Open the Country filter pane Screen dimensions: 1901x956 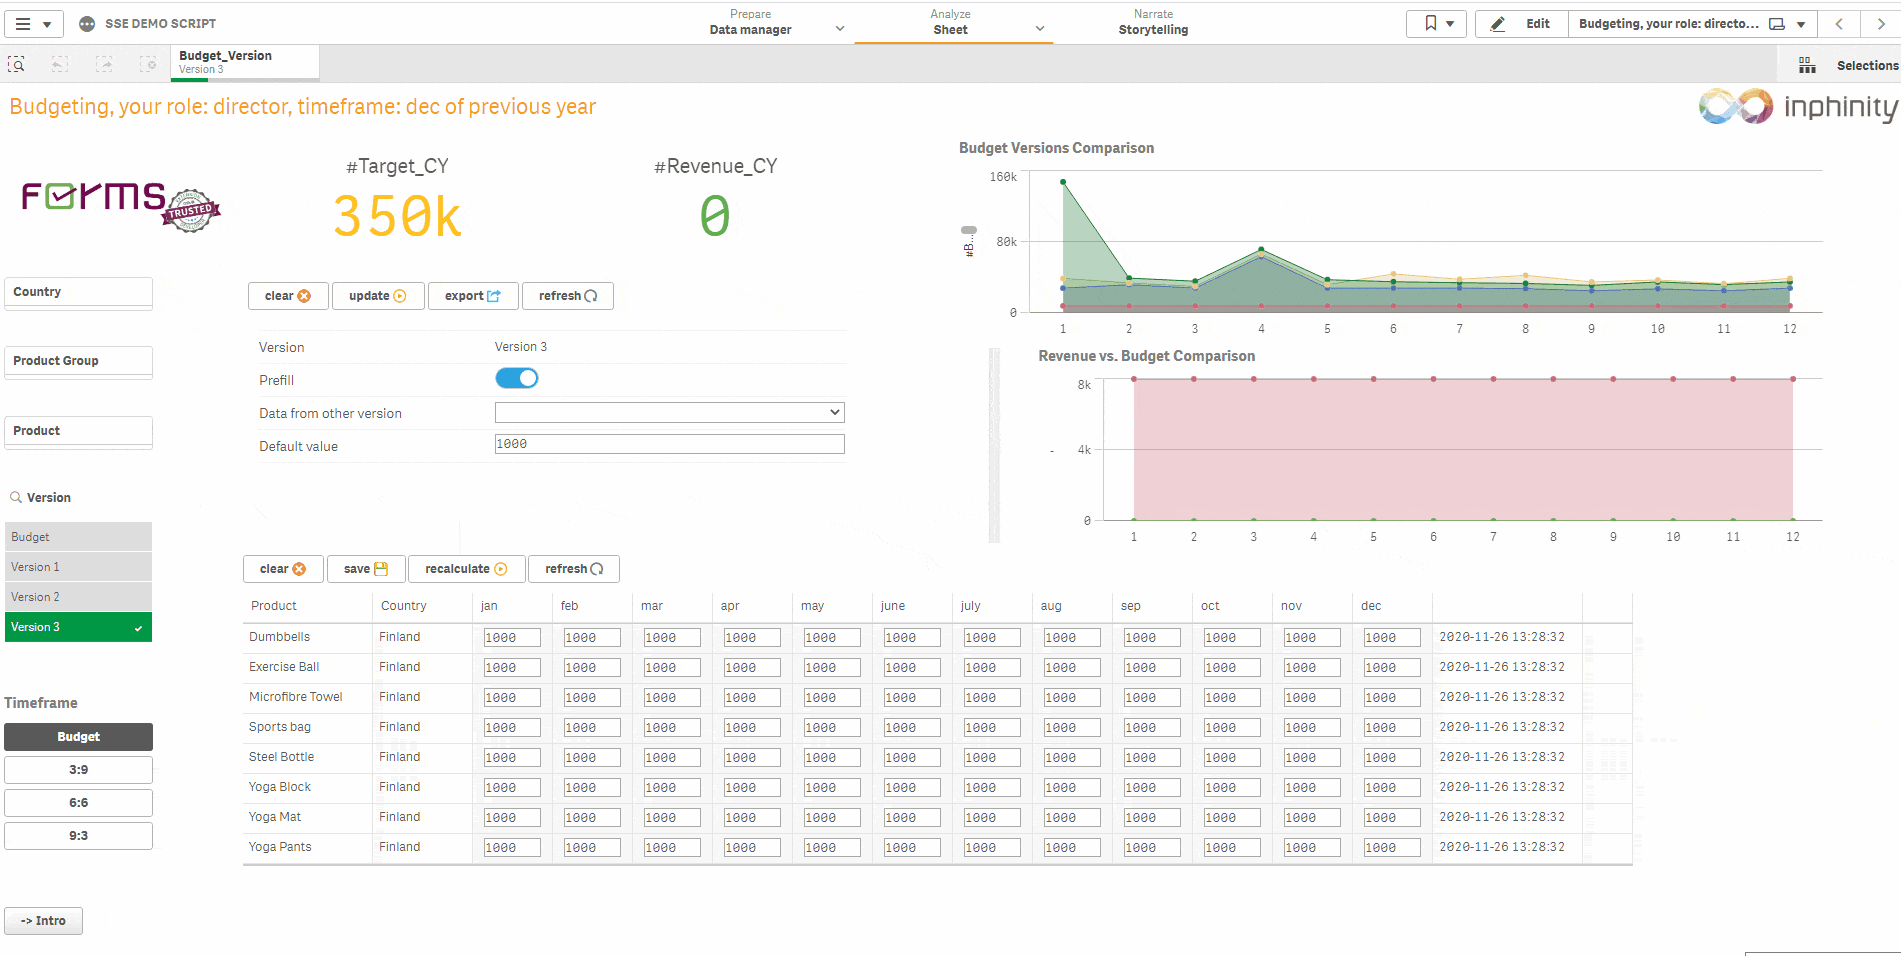pyautogui.click(x=79, y=292)
